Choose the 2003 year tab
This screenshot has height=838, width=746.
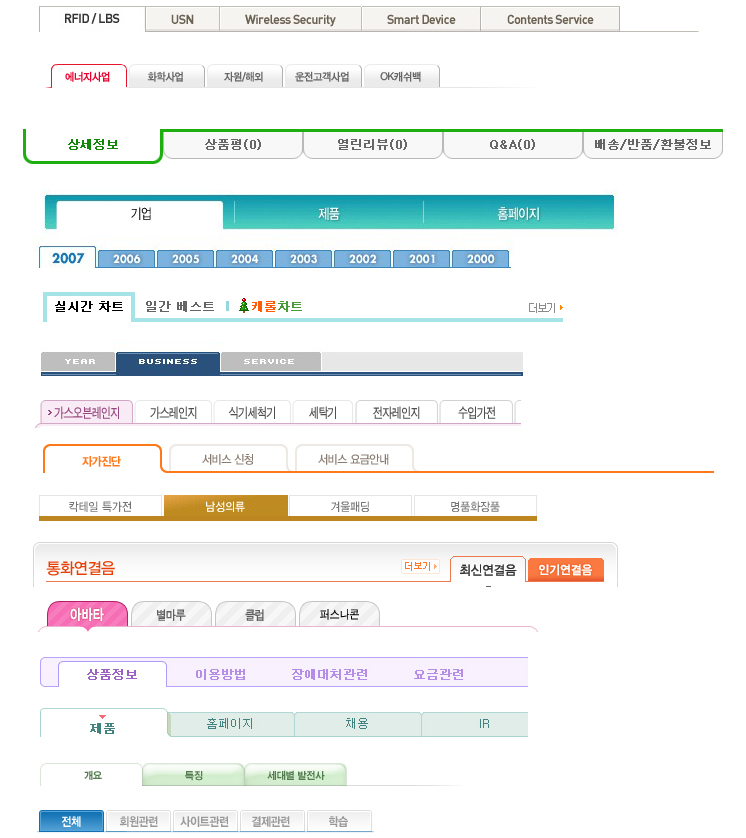pyautogui.click(x=304, y=259)
